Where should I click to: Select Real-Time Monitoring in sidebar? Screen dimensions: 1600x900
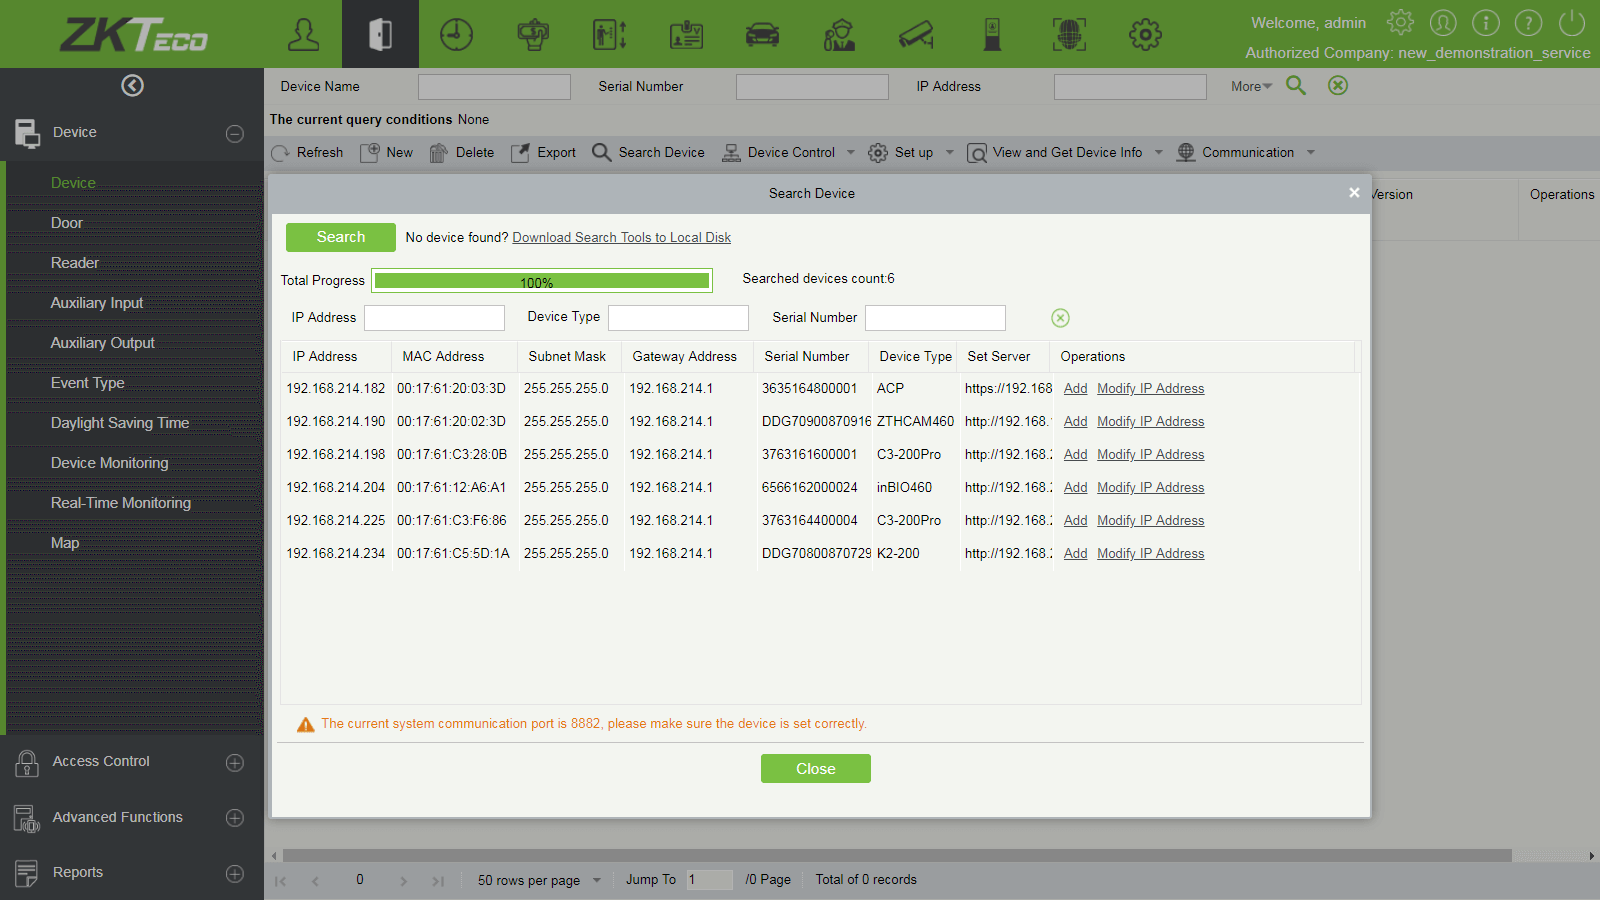[121, 503]
